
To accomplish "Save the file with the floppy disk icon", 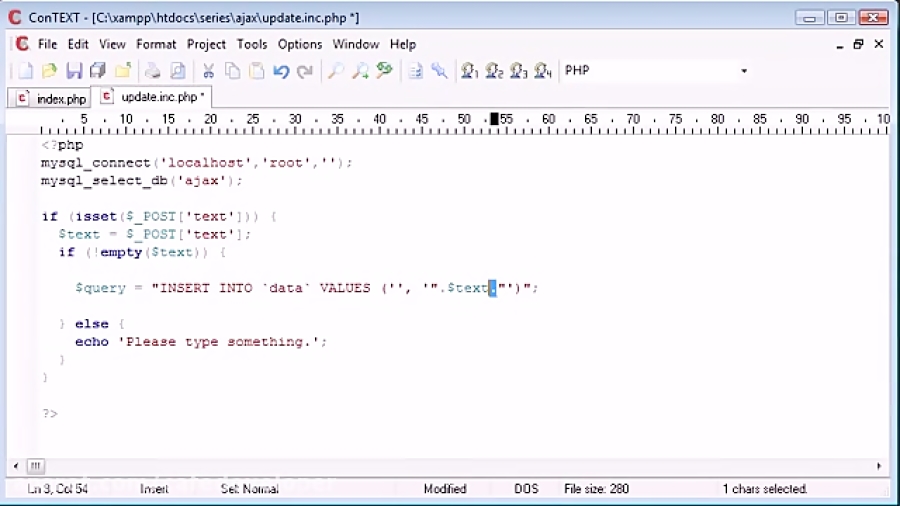I will [x=74, y=71].
